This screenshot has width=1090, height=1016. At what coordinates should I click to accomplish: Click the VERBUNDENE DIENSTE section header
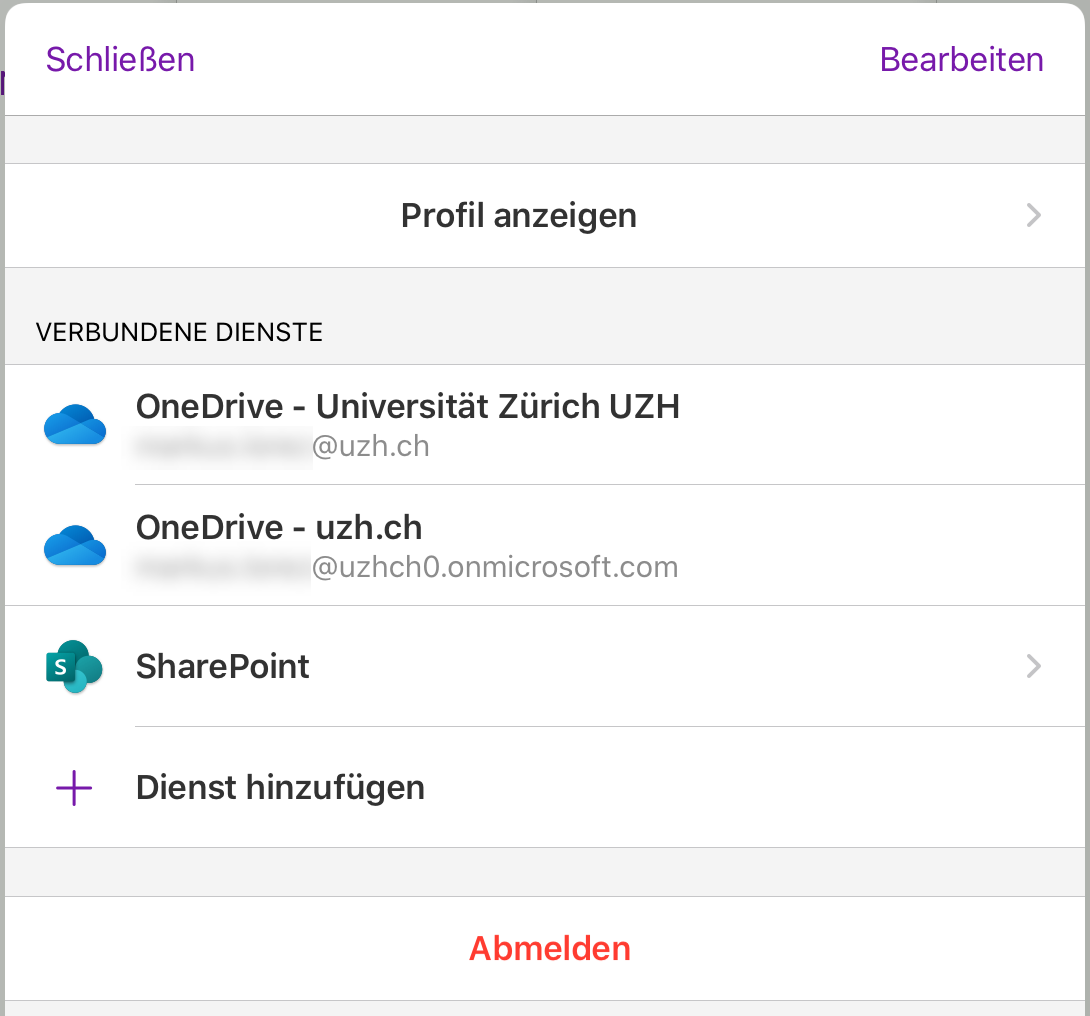click(179, 333)
